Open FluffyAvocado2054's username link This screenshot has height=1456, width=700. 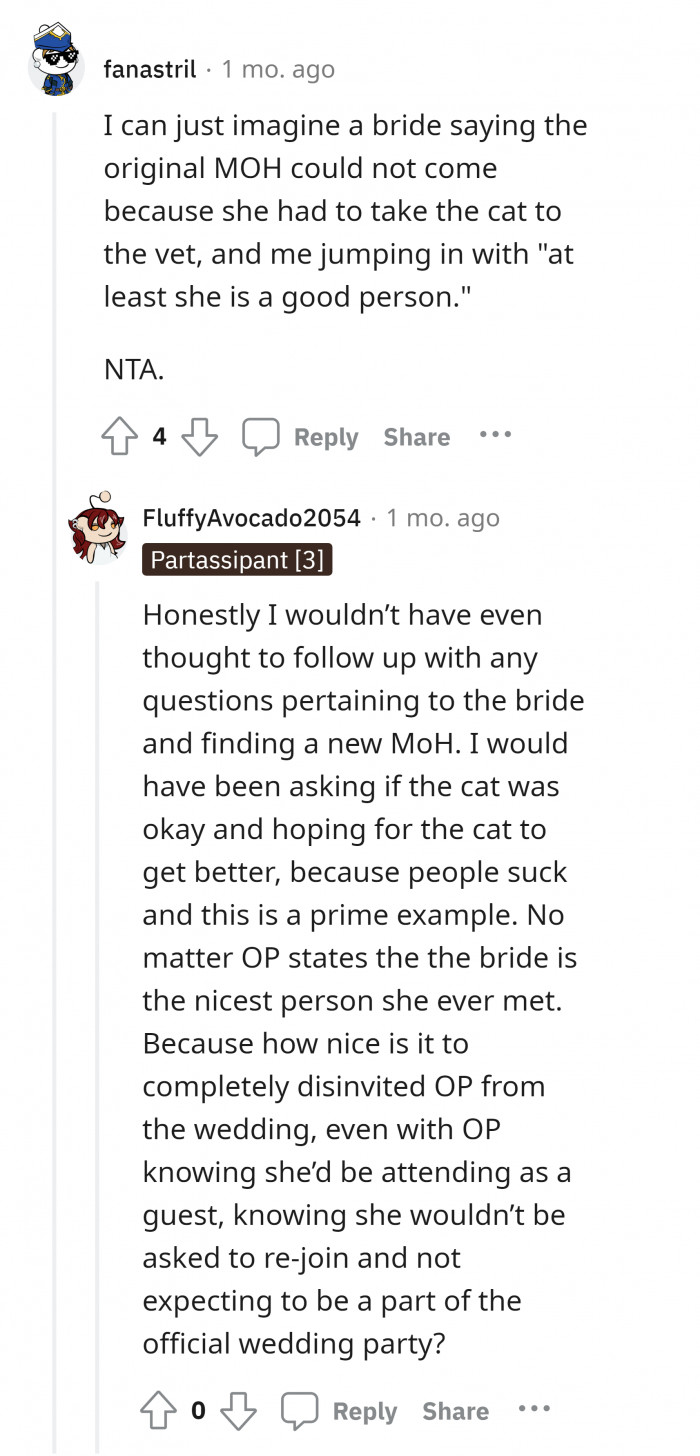pos(252,517)
